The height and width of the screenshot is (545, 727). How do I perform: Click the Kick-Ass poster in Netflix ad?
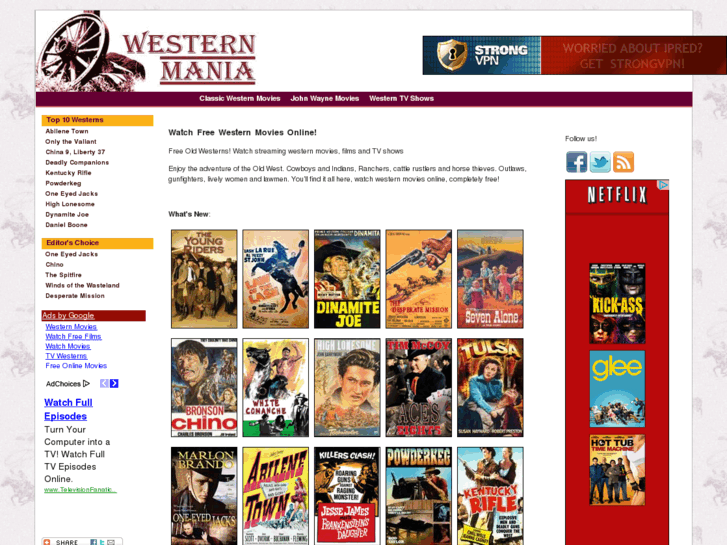coord(617,303)
